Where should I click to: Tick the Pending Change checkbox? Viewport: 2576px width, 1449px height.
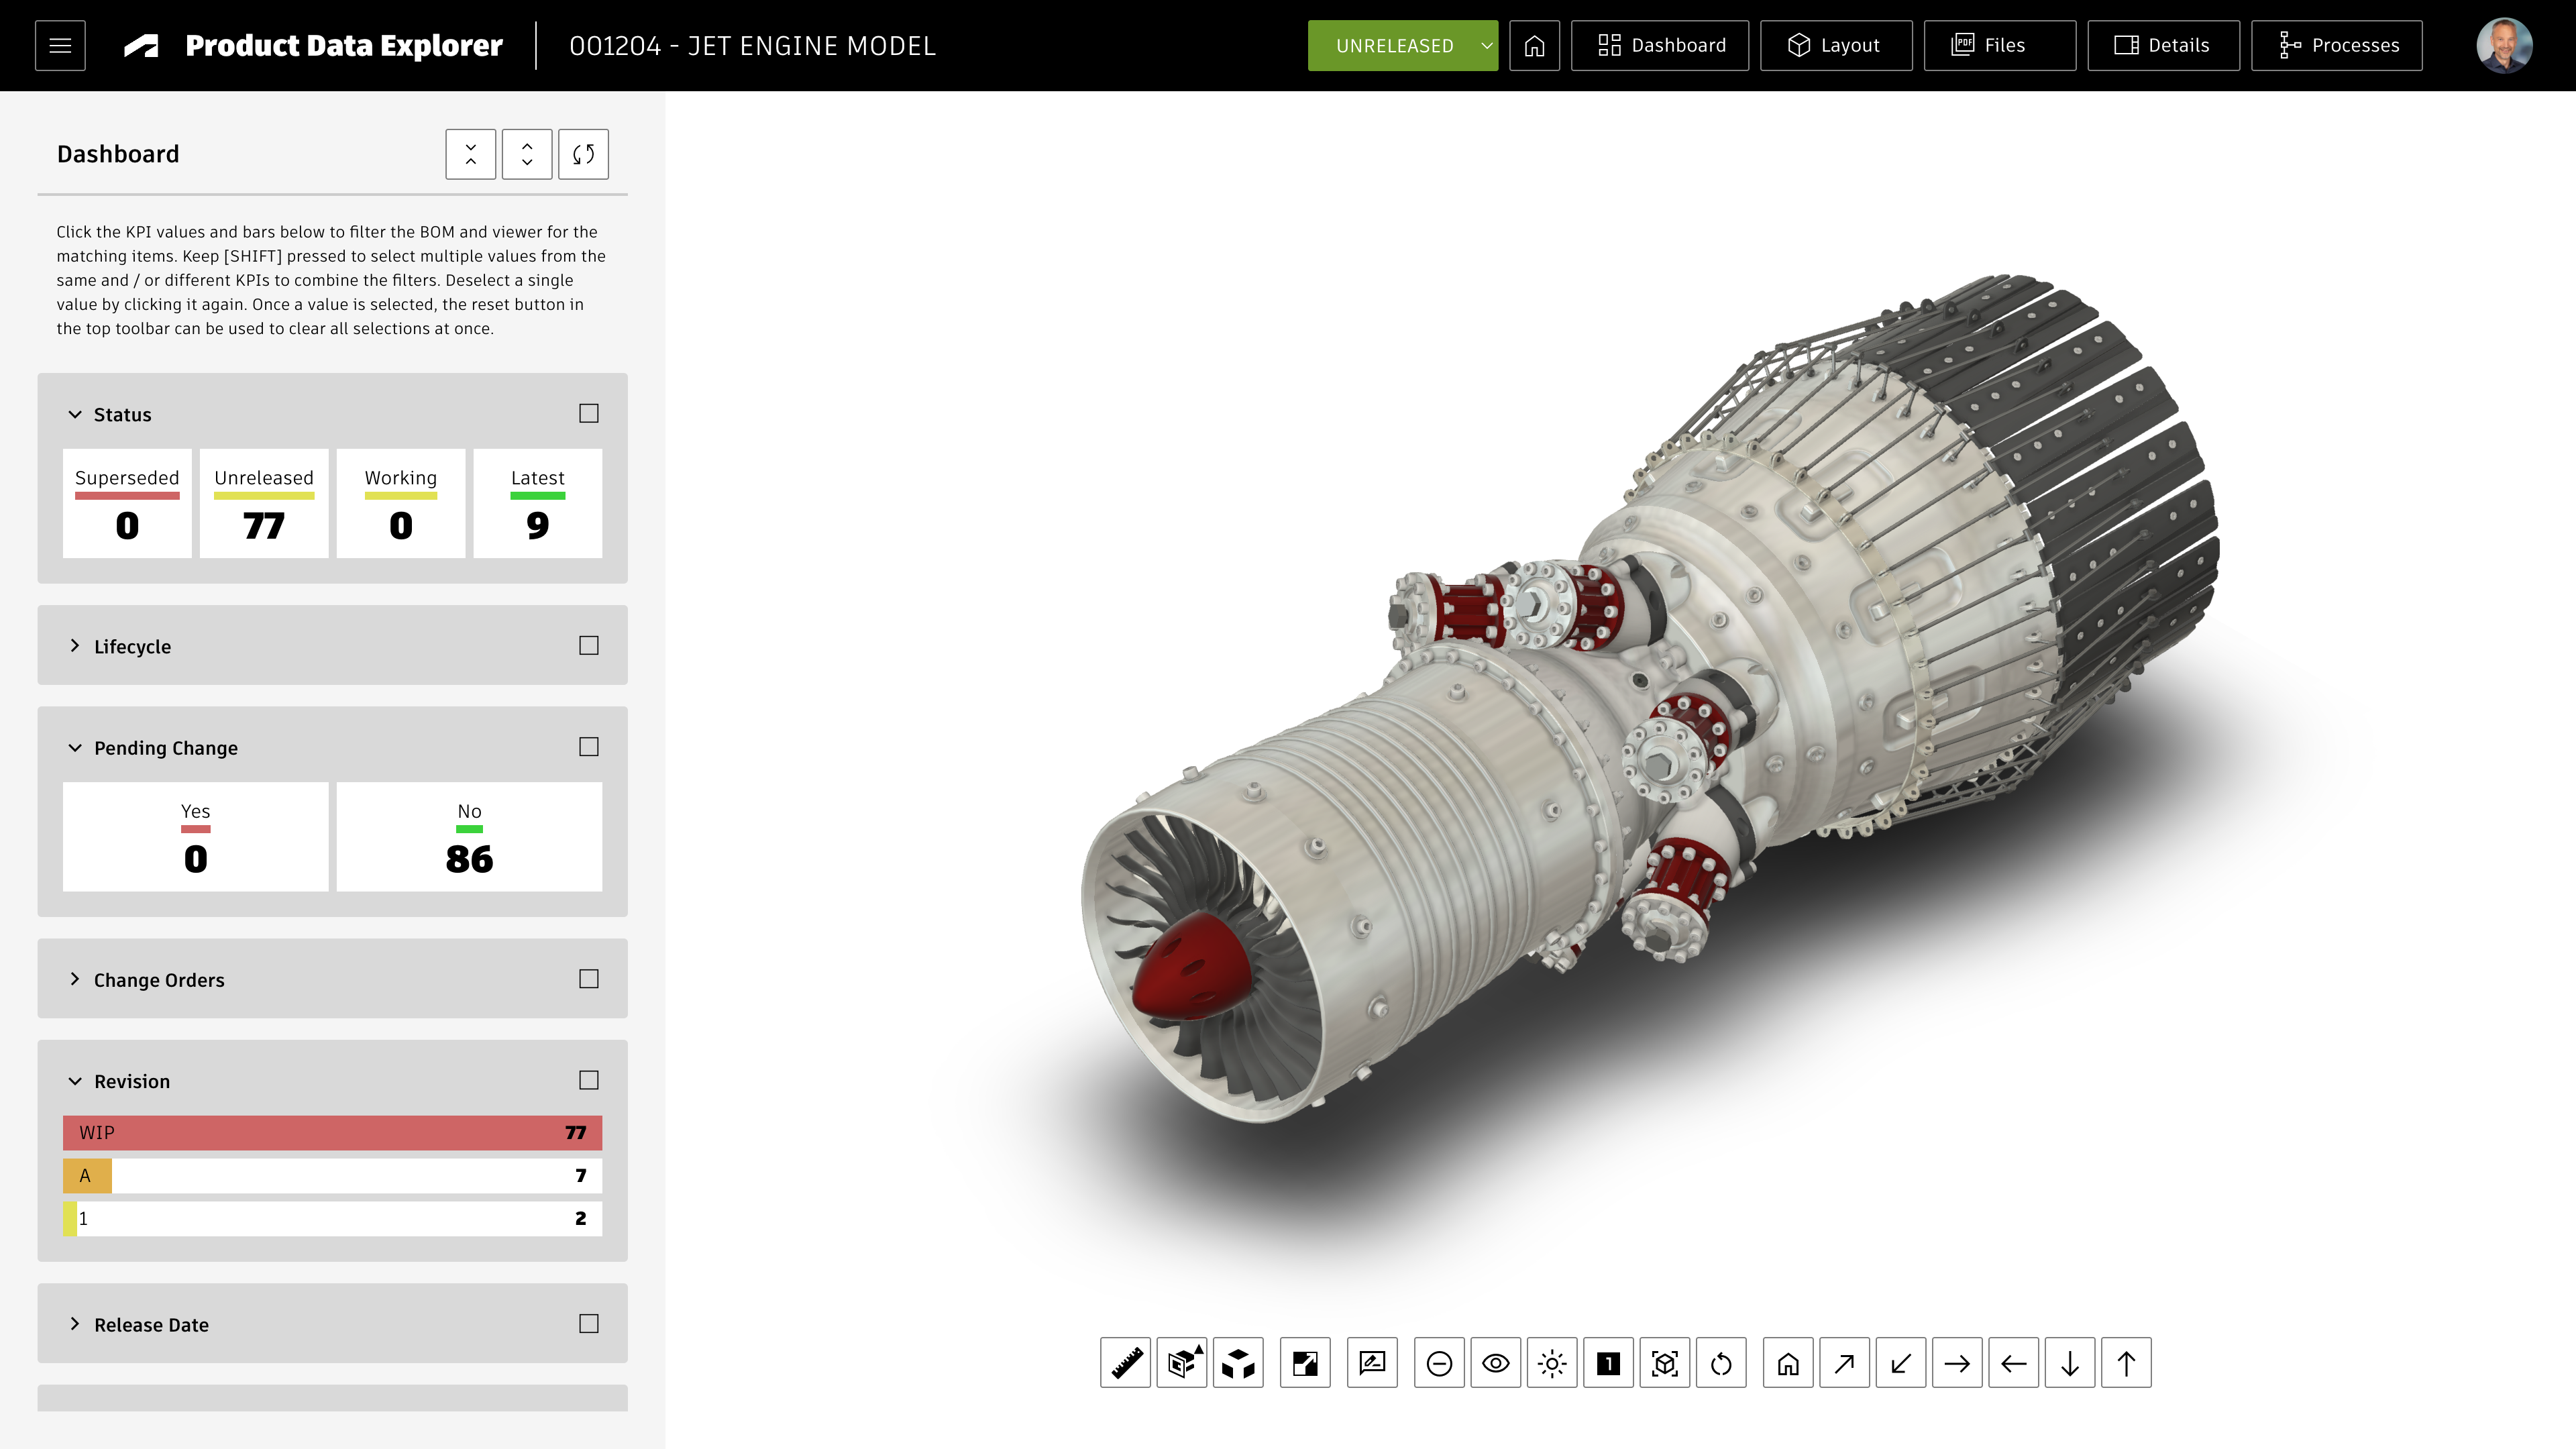point(589,747)
